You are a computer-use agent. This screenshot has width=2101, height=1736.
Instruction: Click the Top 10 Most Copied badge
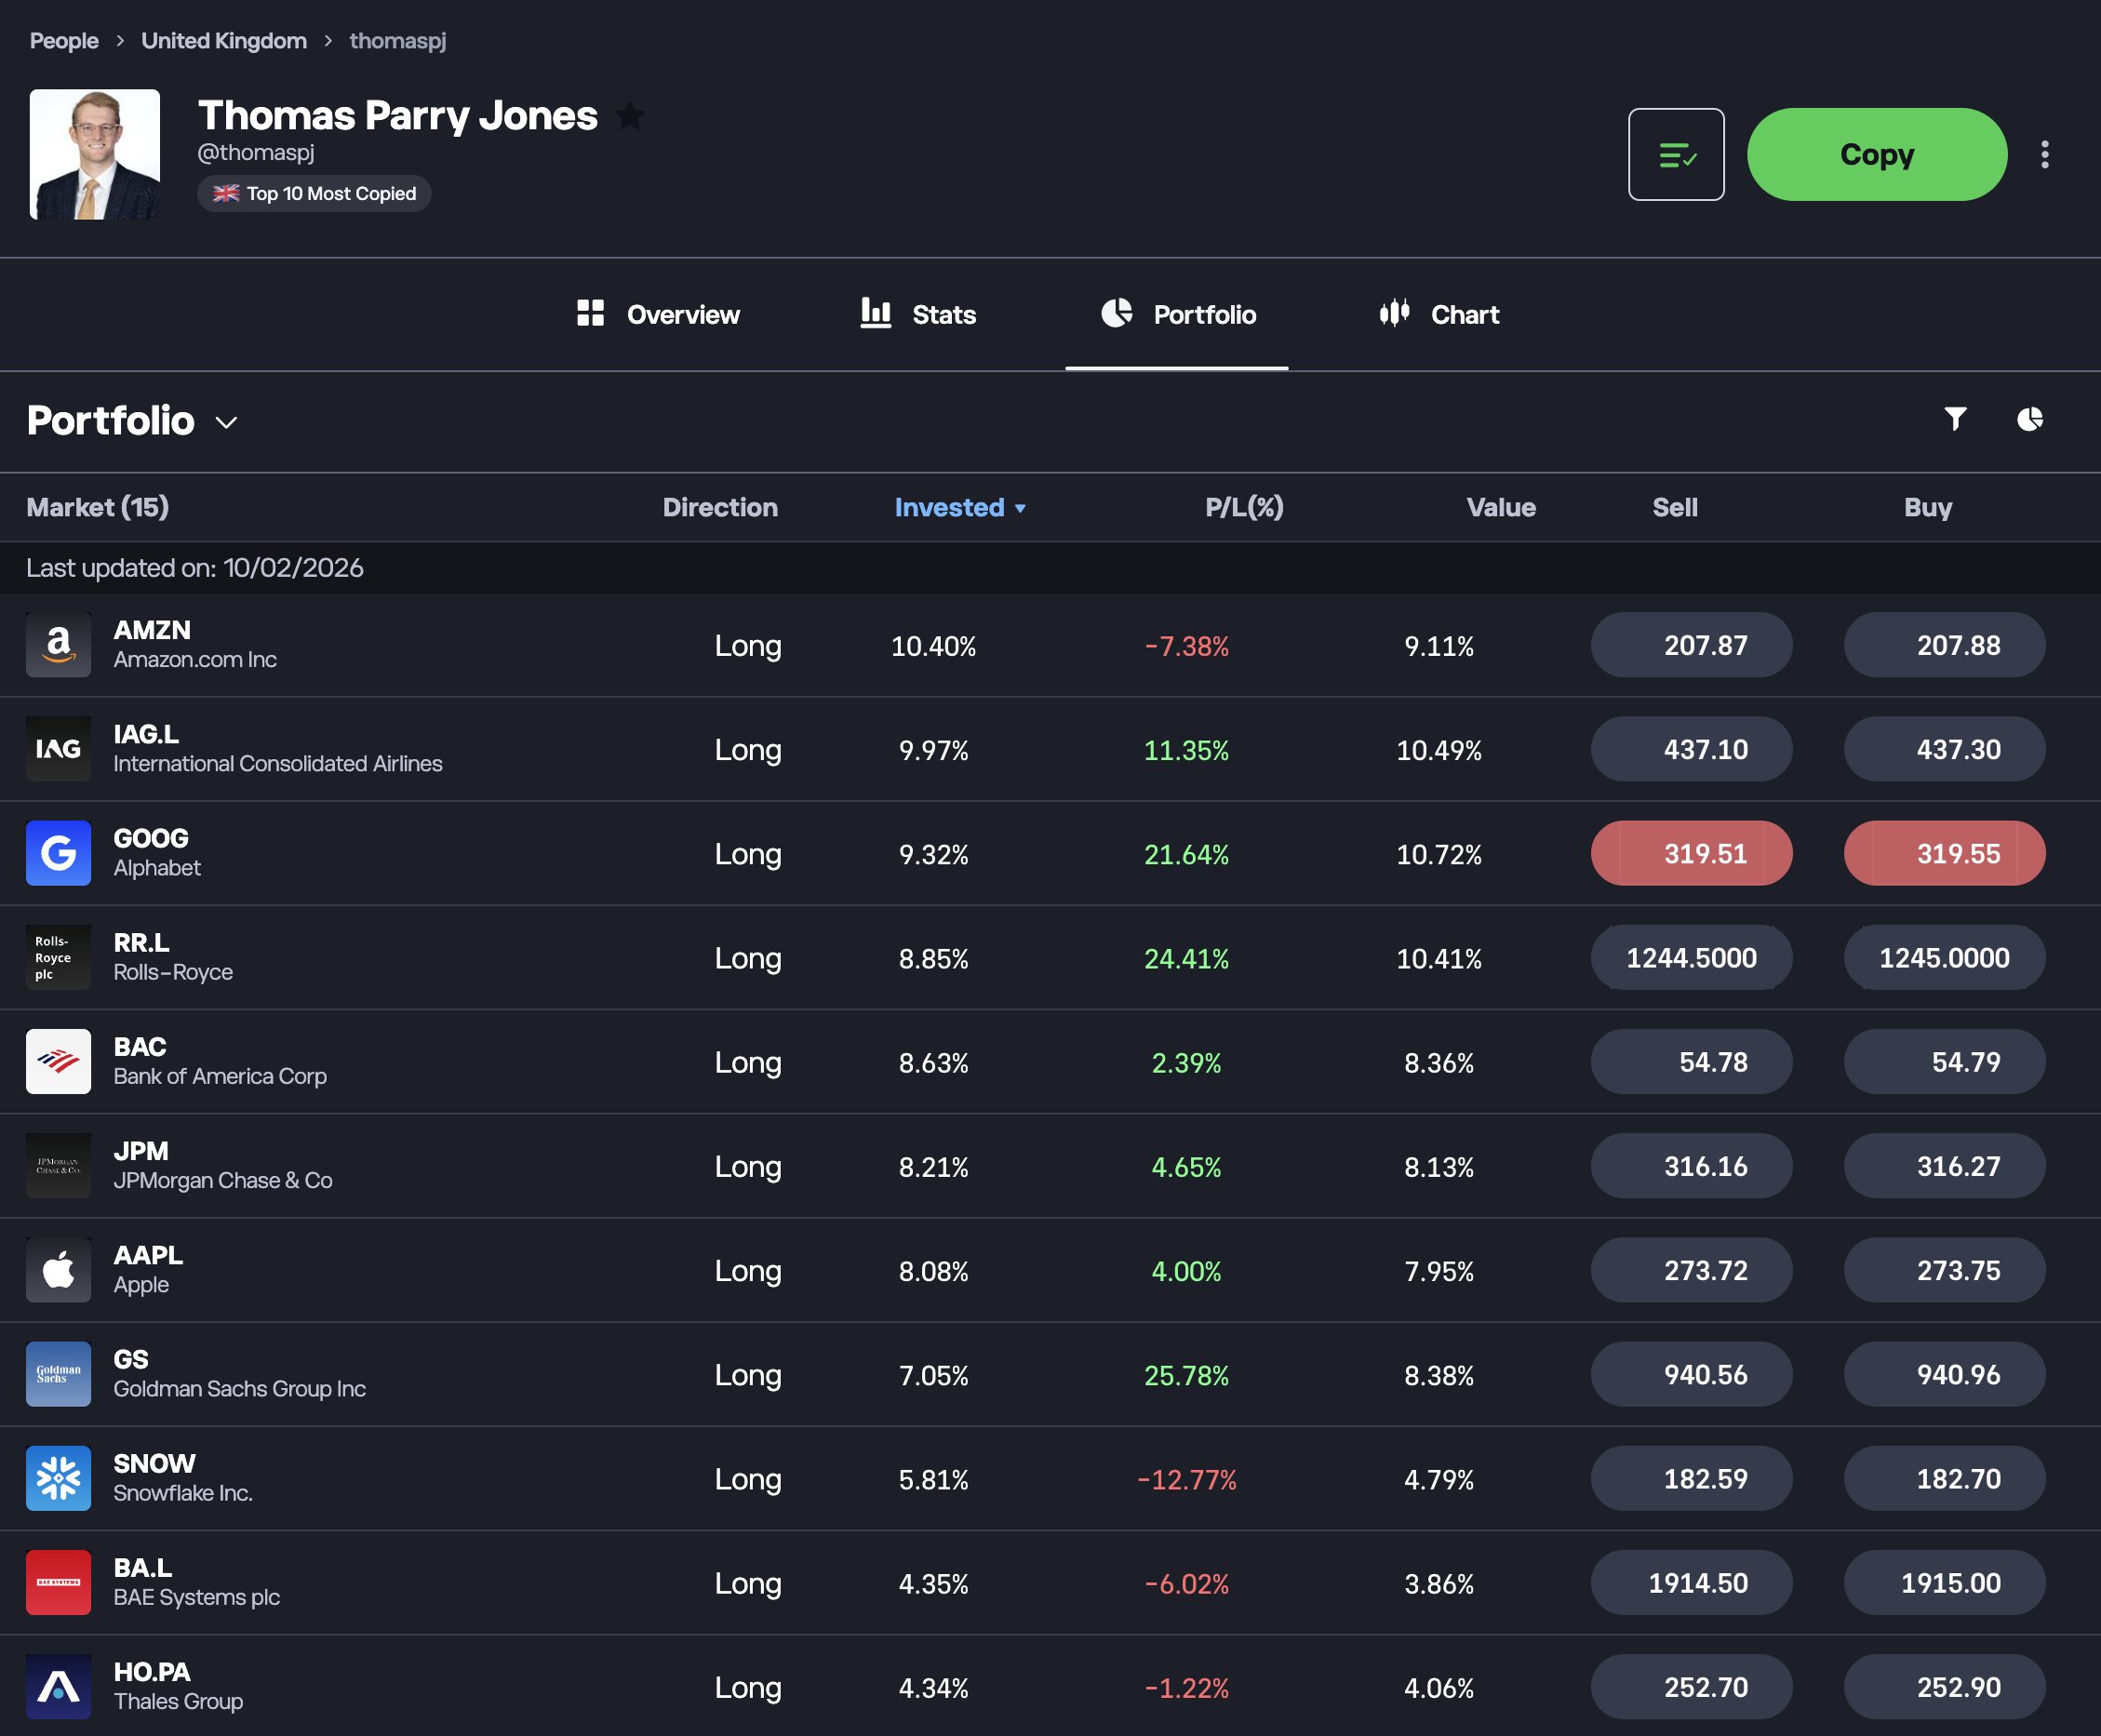[x=314, y=194]
